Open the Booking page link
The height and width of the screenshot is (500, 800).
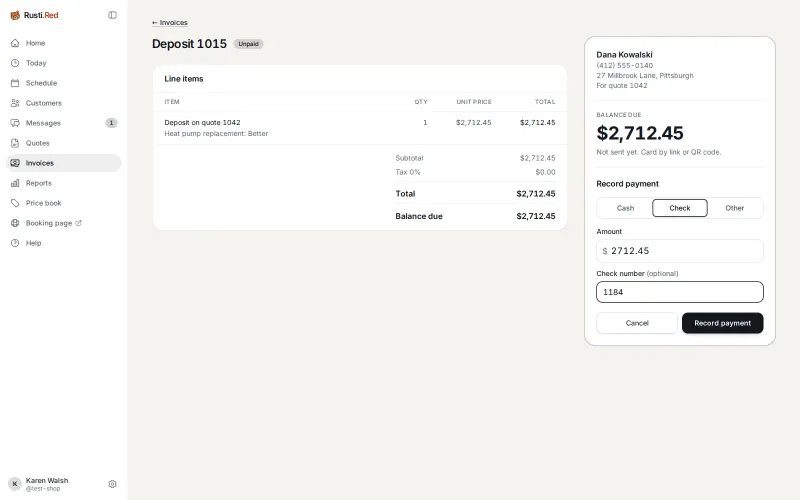64,223
